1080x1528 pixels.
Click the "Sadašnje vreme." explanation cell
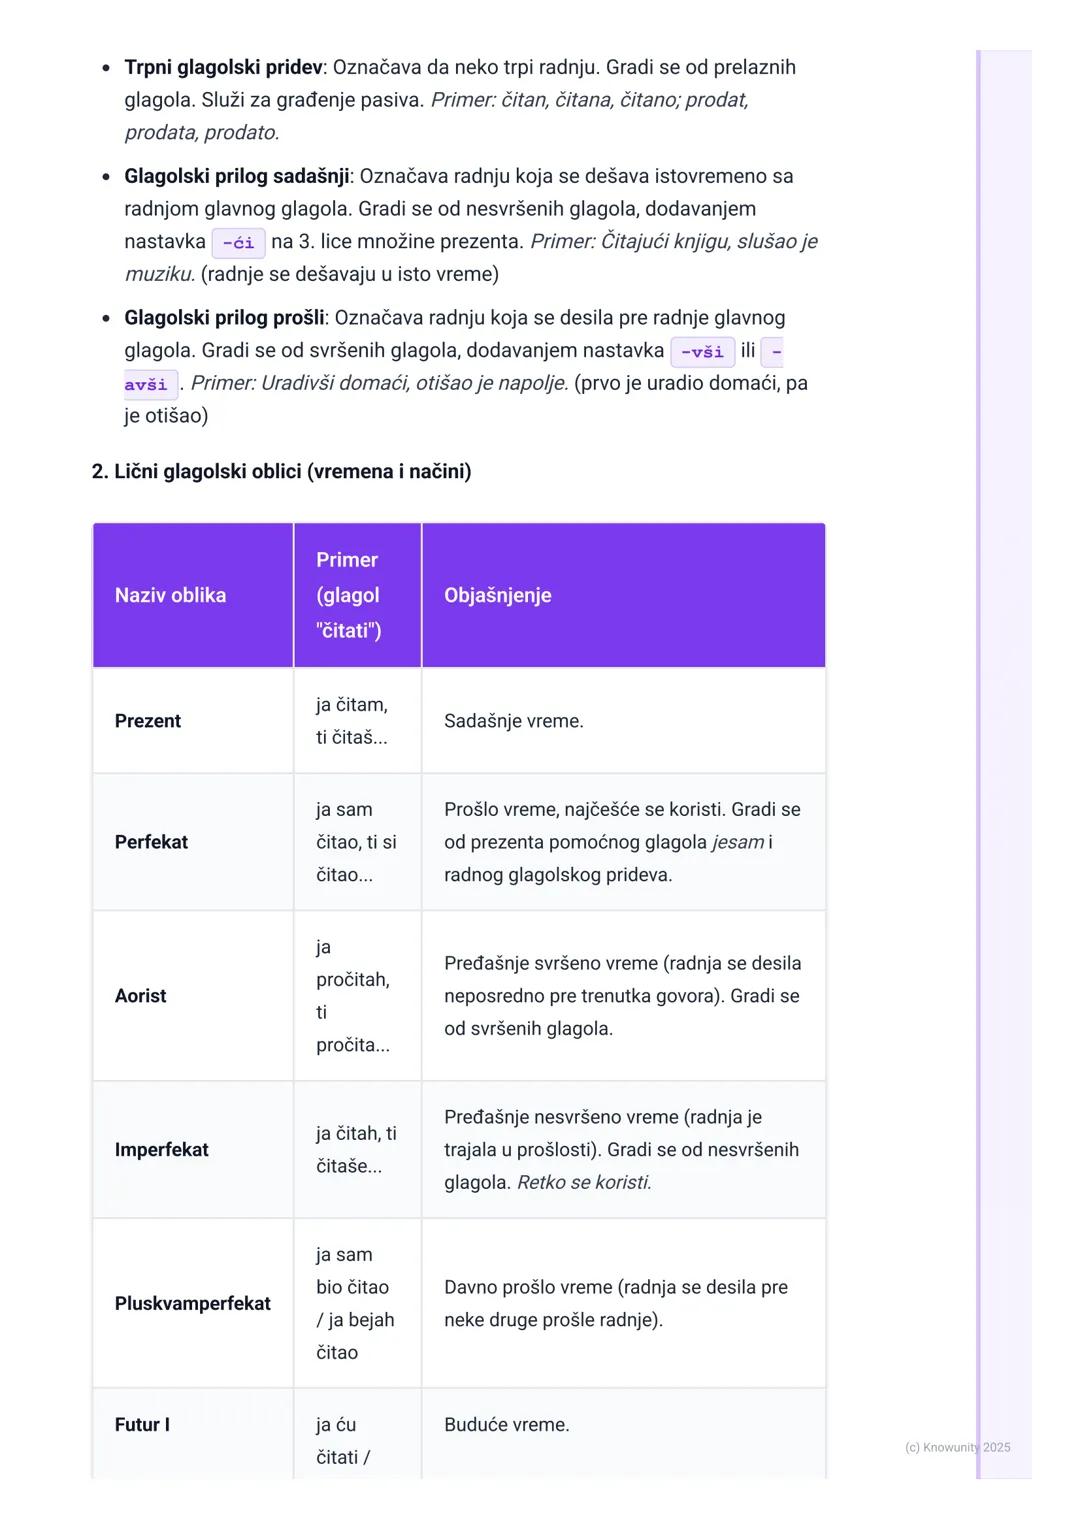coord(514,721)
